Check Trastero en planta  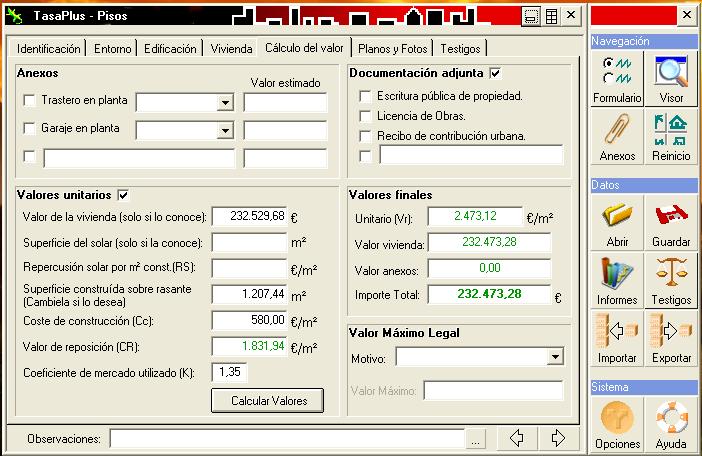tap(29, 100)
